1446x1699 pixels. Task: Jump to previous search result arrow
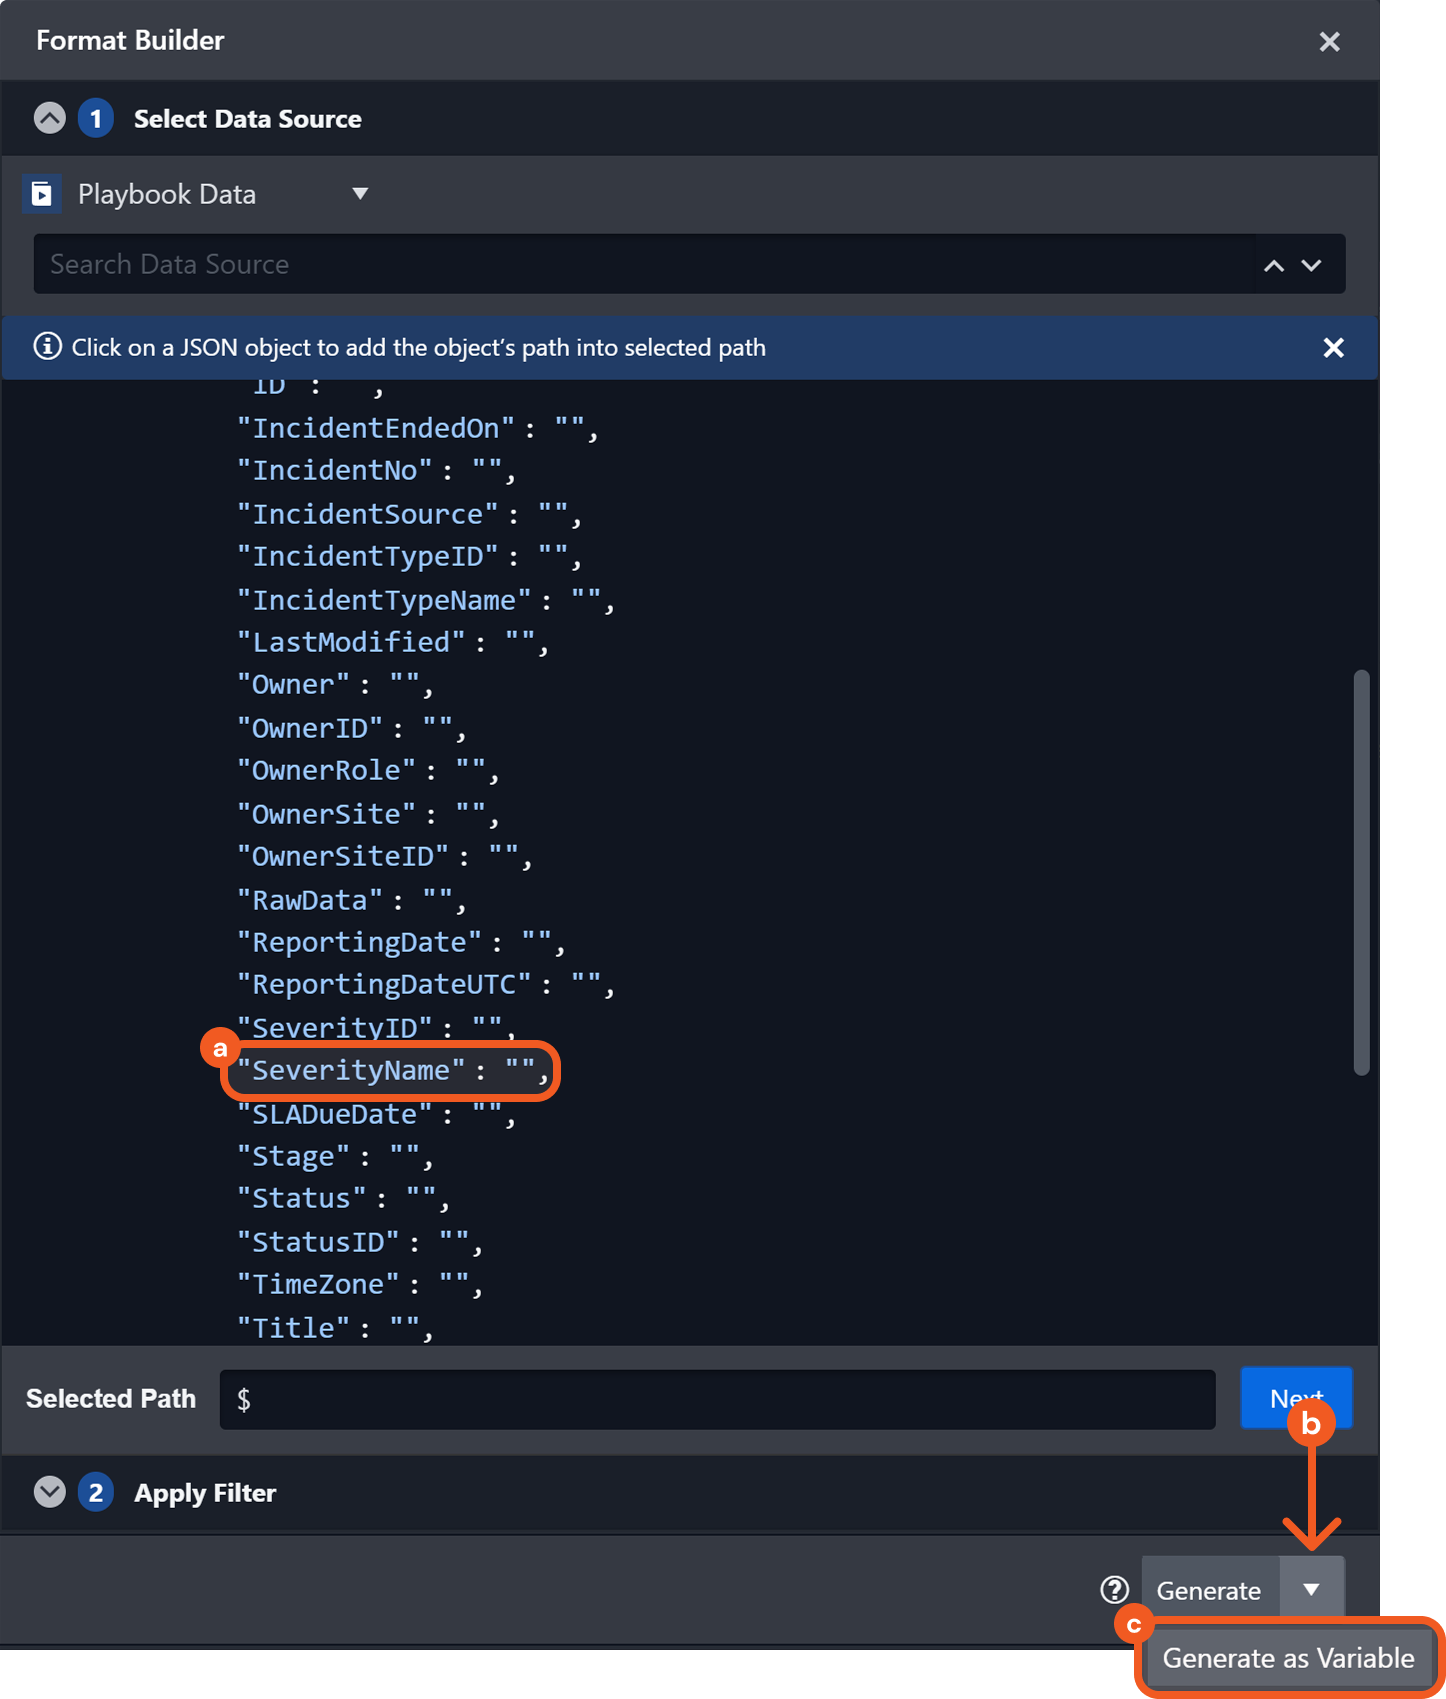coord(1273,265)
